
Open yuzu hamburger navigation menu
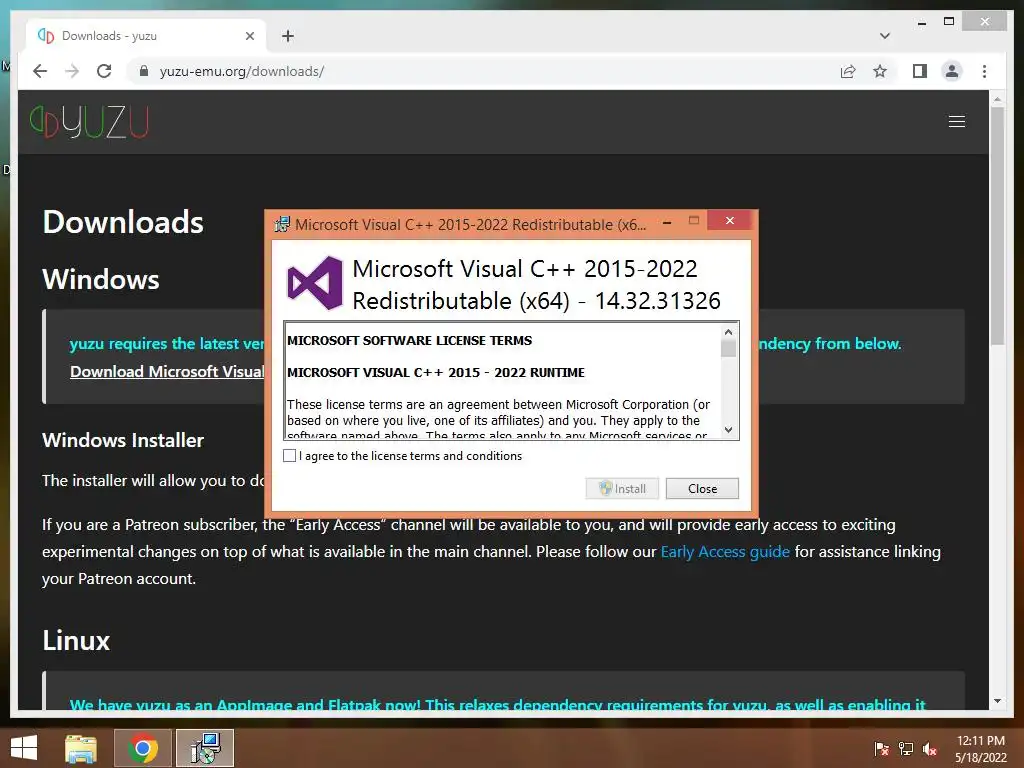coord(957,121)
